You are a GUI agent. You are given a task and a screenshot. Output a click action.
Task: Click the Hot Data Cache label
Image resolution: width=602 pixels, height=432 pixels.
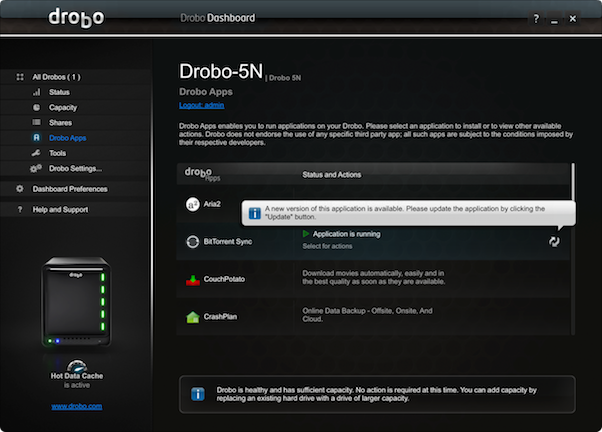(77, 376)
